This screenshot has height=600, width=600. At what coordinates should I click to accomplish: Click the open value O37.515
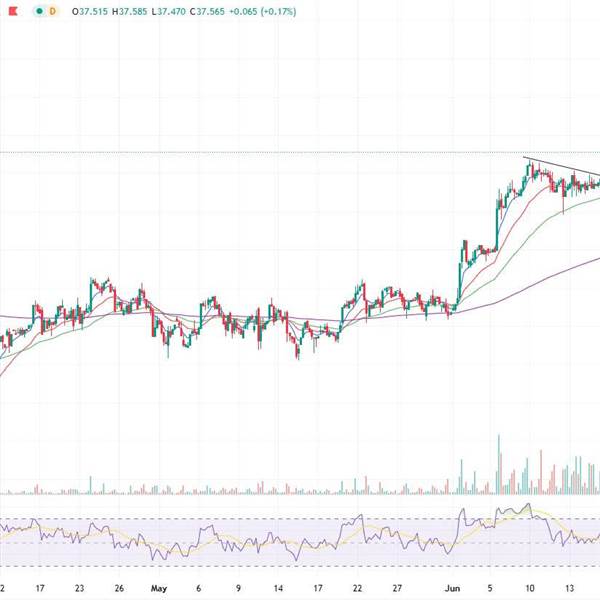pos(90,11)
